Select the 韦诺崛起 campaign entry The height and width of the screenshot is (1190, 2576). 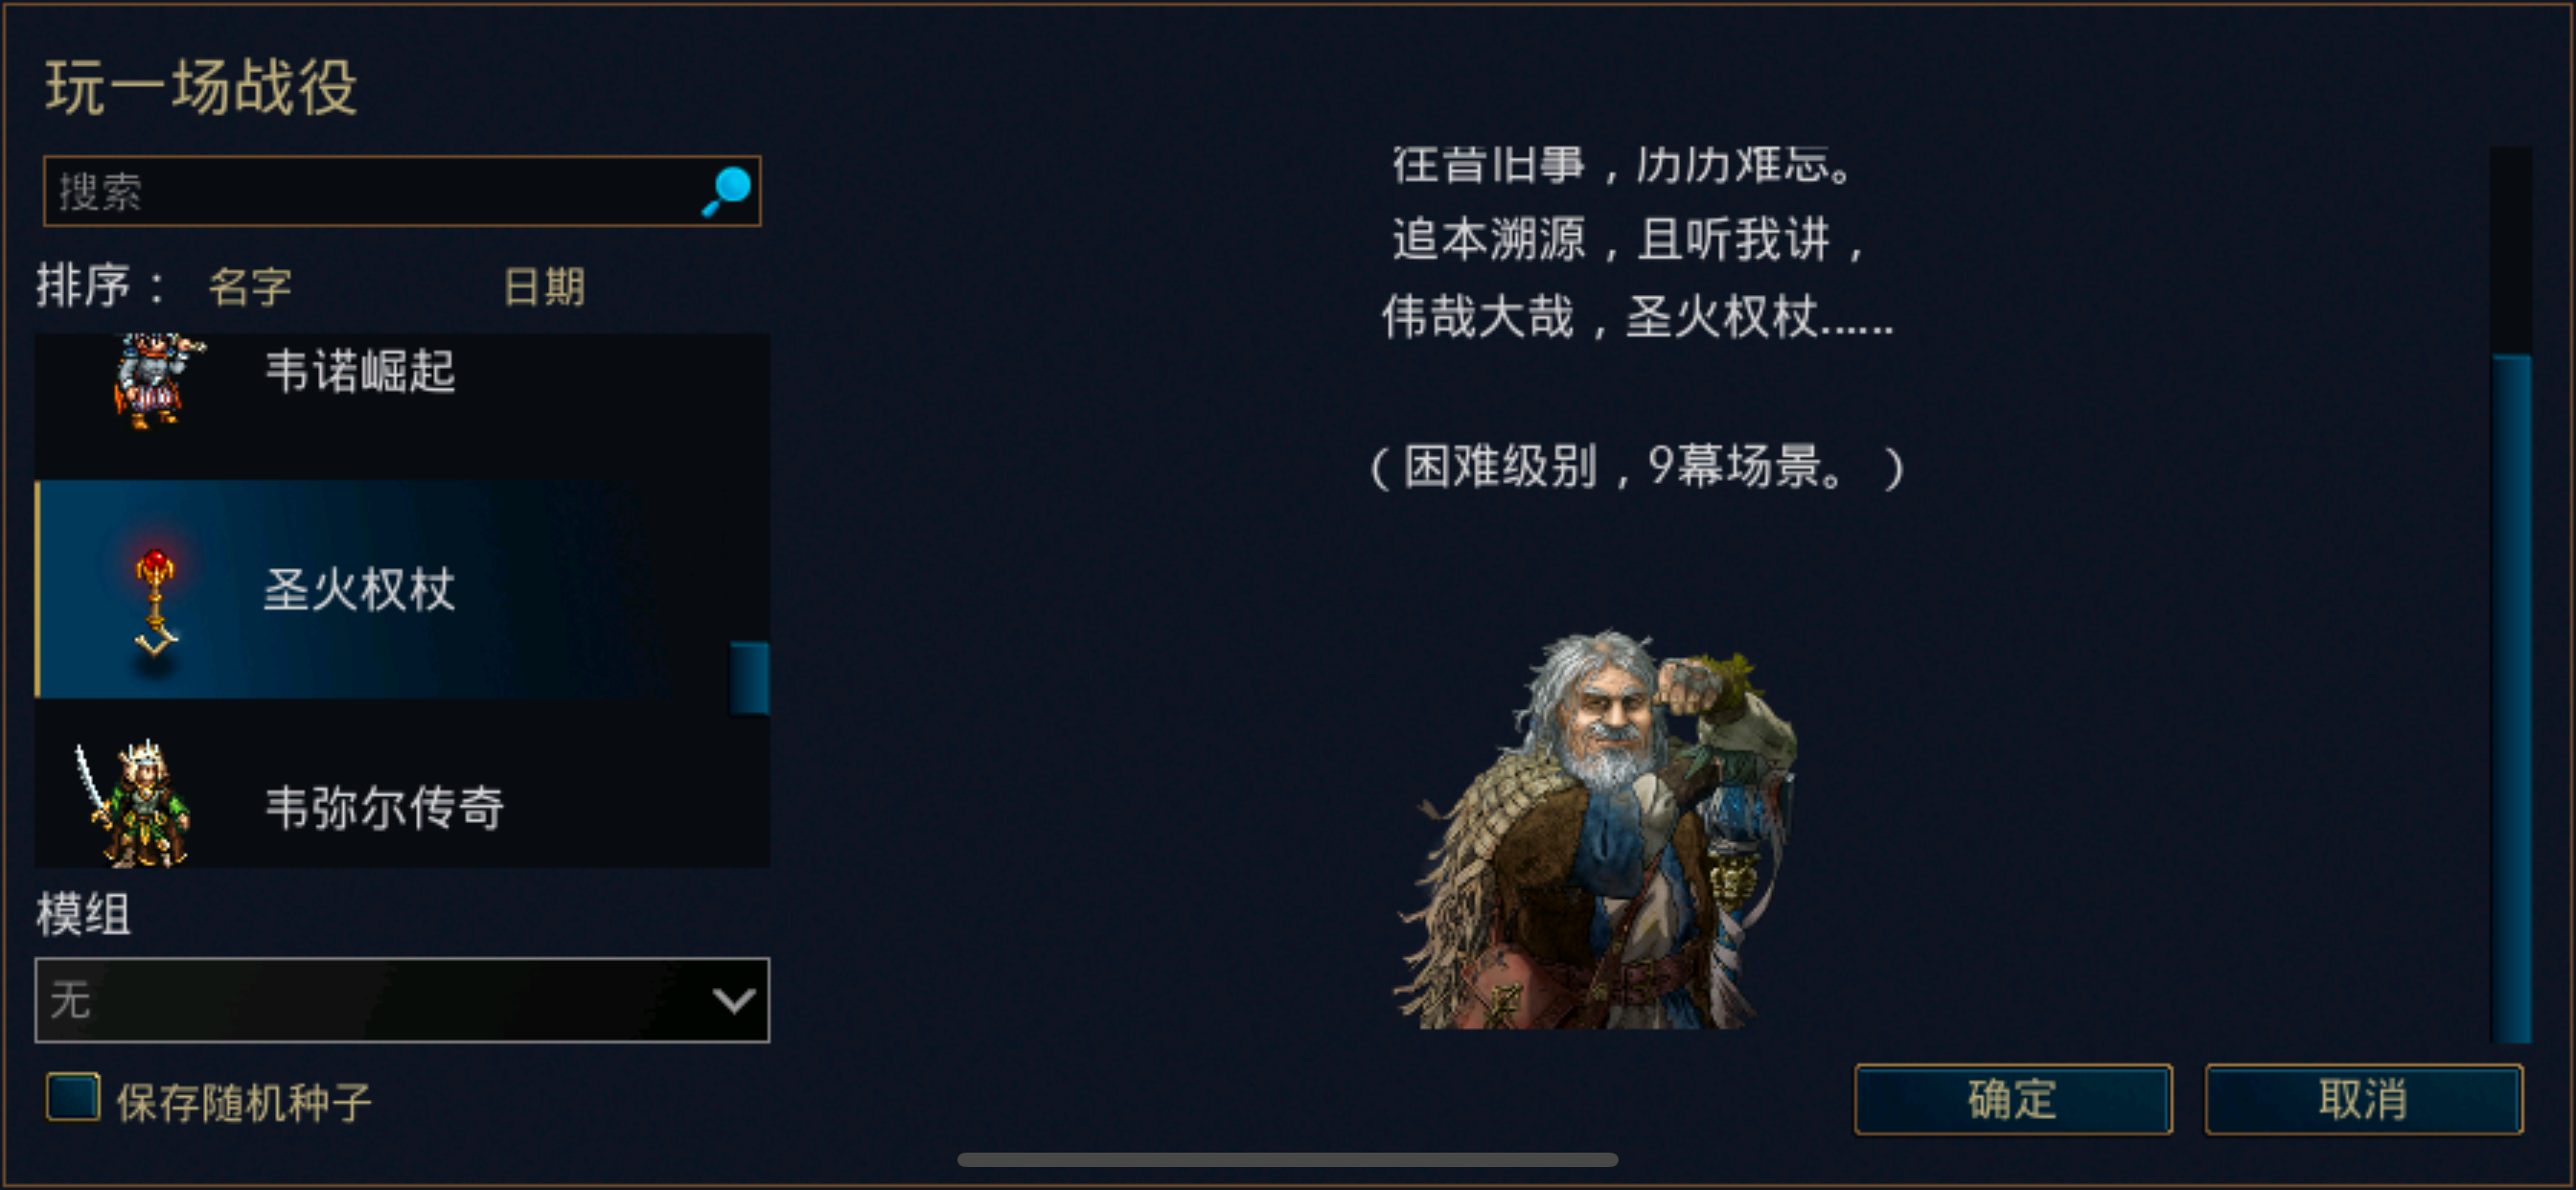click(x=402, y=404)
